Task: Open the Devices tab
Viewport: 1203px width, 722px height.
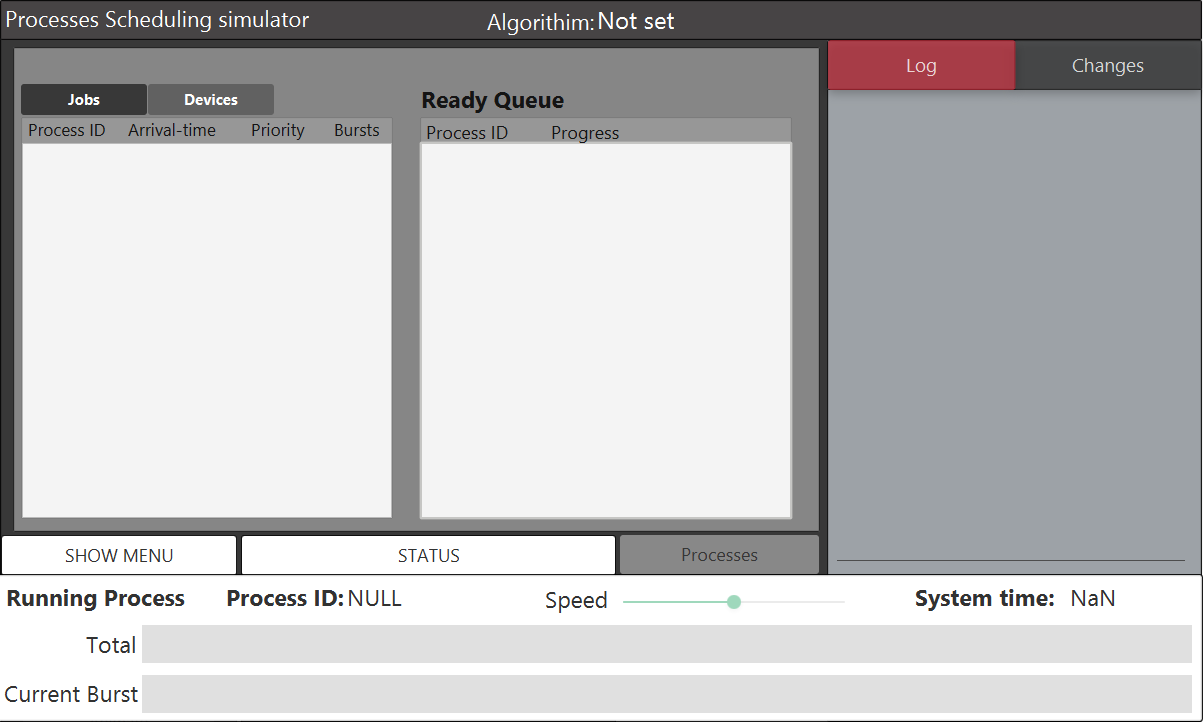Action: tap(211, 100)
